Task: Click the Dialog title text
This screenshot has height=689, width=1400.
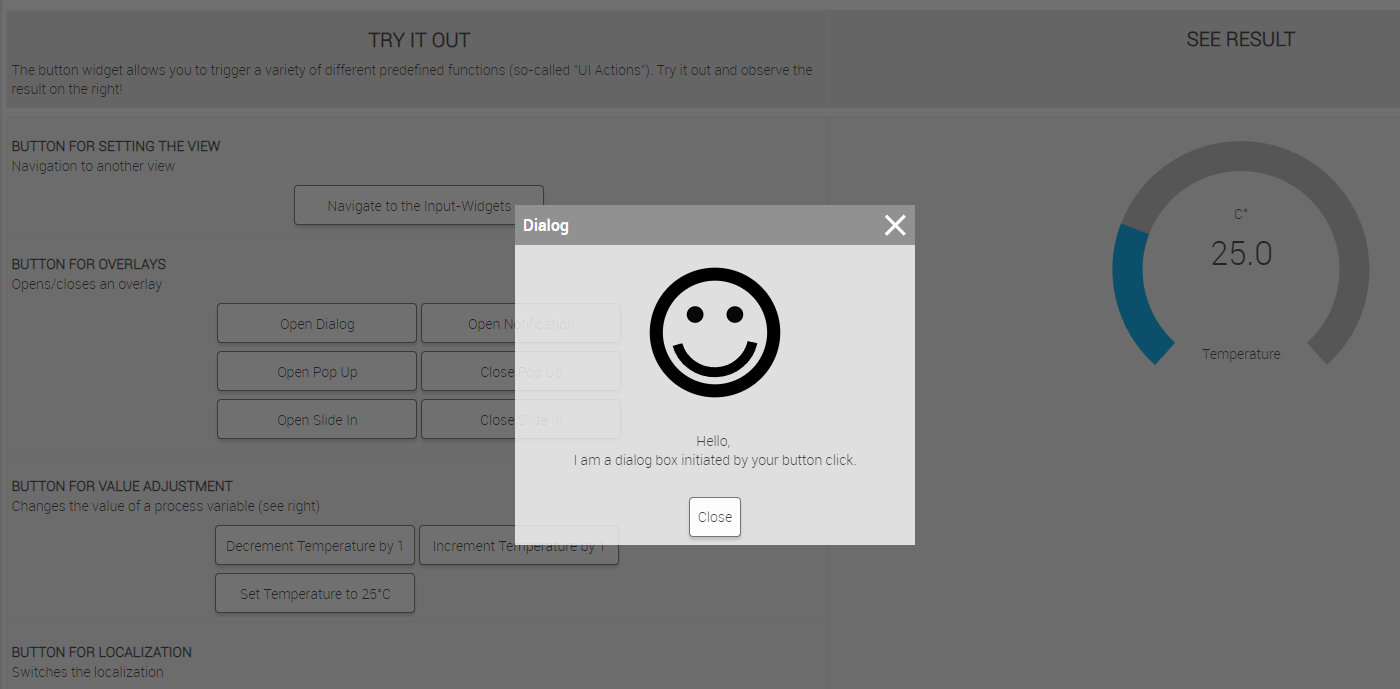Action: pos(546,226)
